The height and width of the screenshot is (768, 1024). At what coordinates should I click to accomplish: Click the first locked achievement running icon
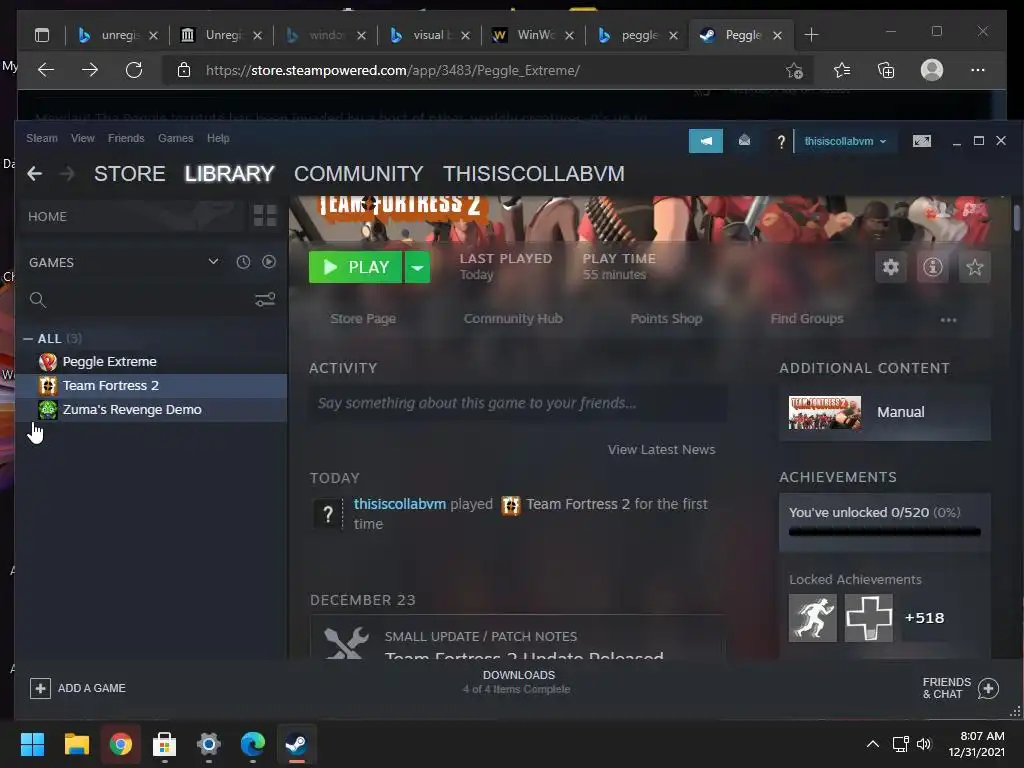[x=812, y=618]
